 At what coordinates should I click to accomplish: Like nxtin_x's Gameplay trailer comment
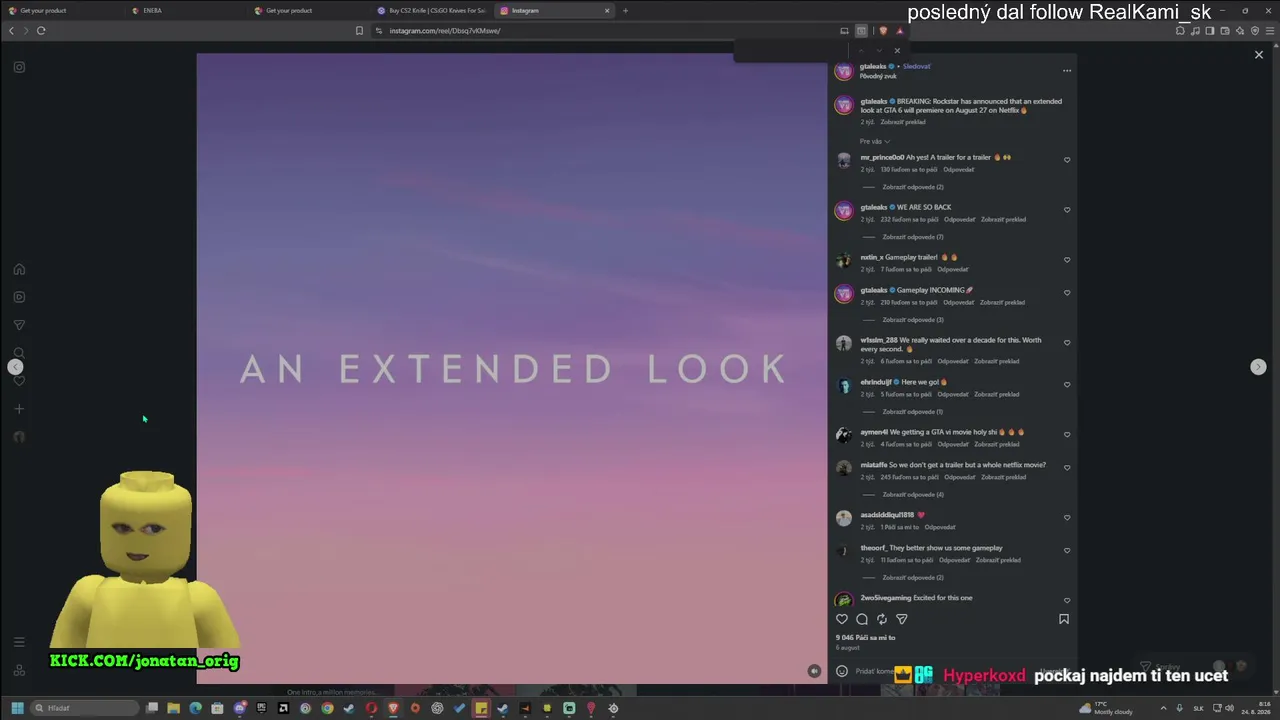click(x=1067, y=260)
